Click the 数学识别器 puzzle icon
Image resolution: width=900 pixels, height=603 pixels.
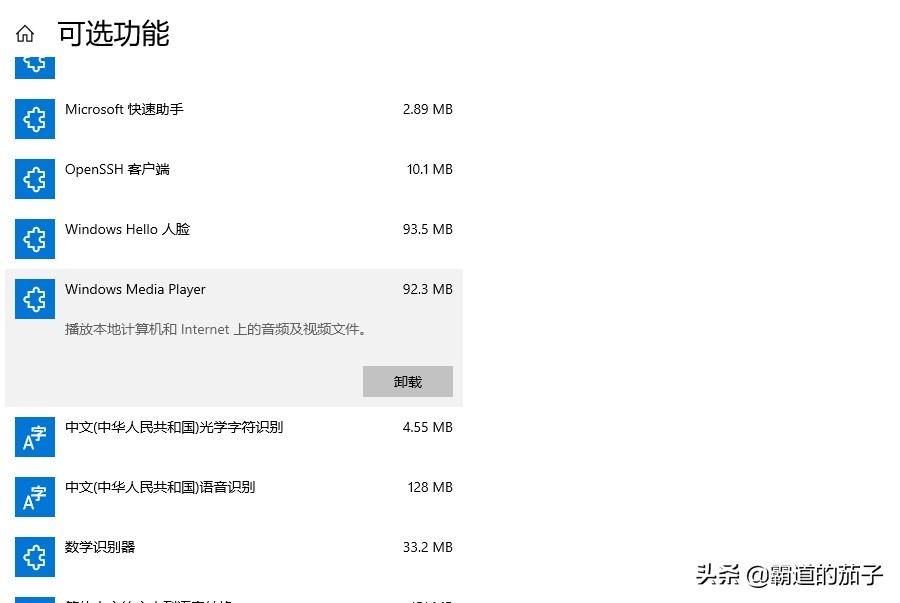[34, 556]
